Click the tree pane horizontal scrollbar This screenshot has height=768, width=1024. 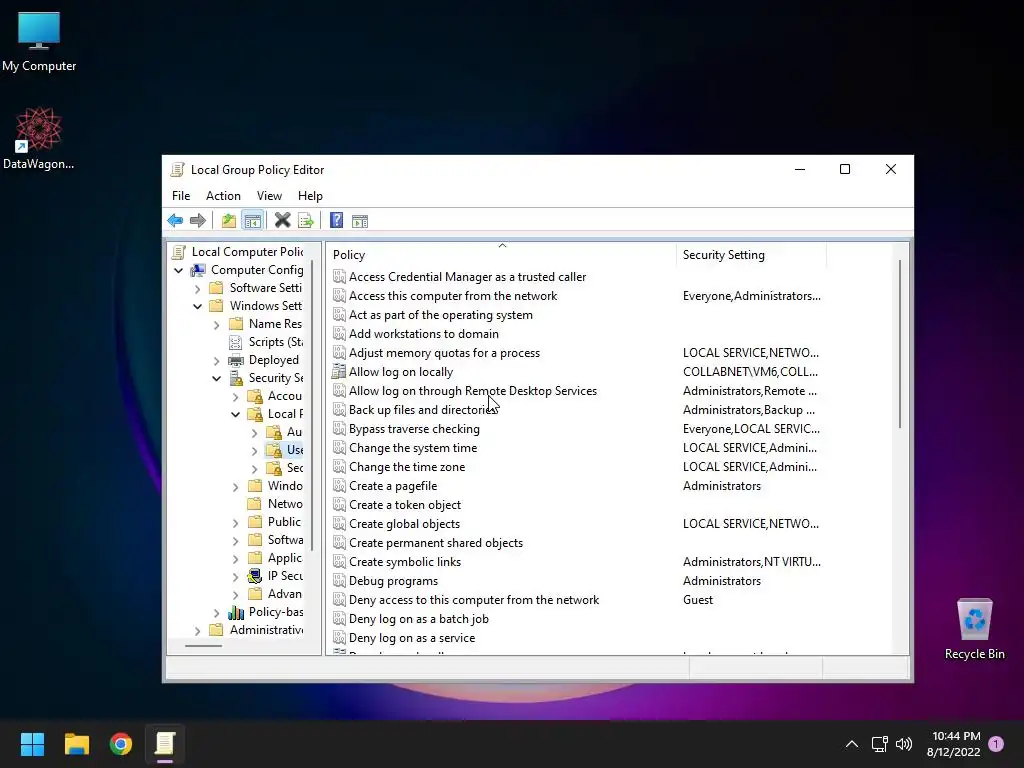point(203,645)
